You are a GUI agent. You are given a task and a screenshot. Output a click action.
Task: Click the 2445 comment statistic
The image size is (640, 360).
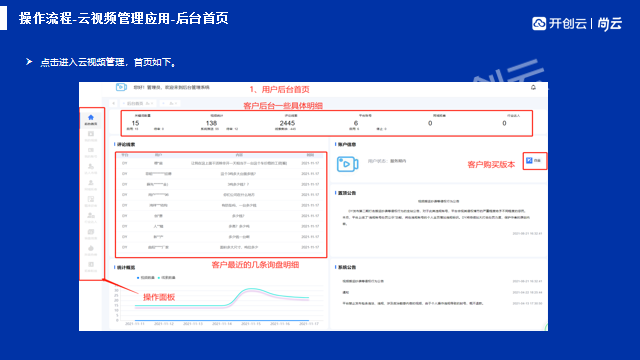point(287,123)
